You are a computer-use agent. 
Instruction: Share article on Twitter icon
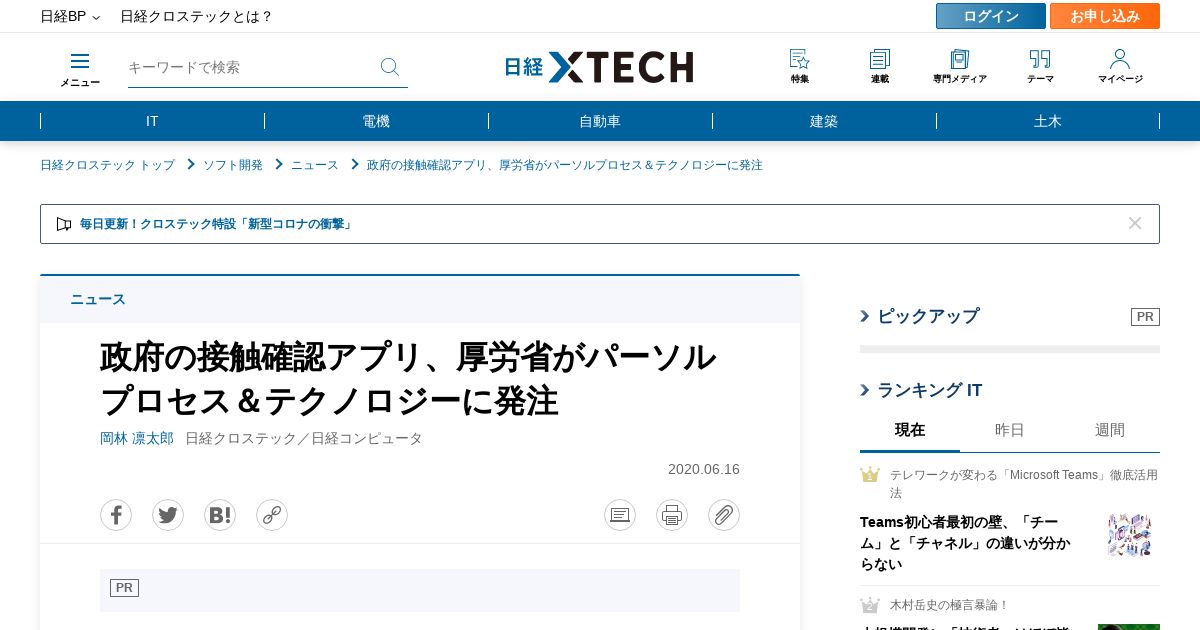pos(168,515)
